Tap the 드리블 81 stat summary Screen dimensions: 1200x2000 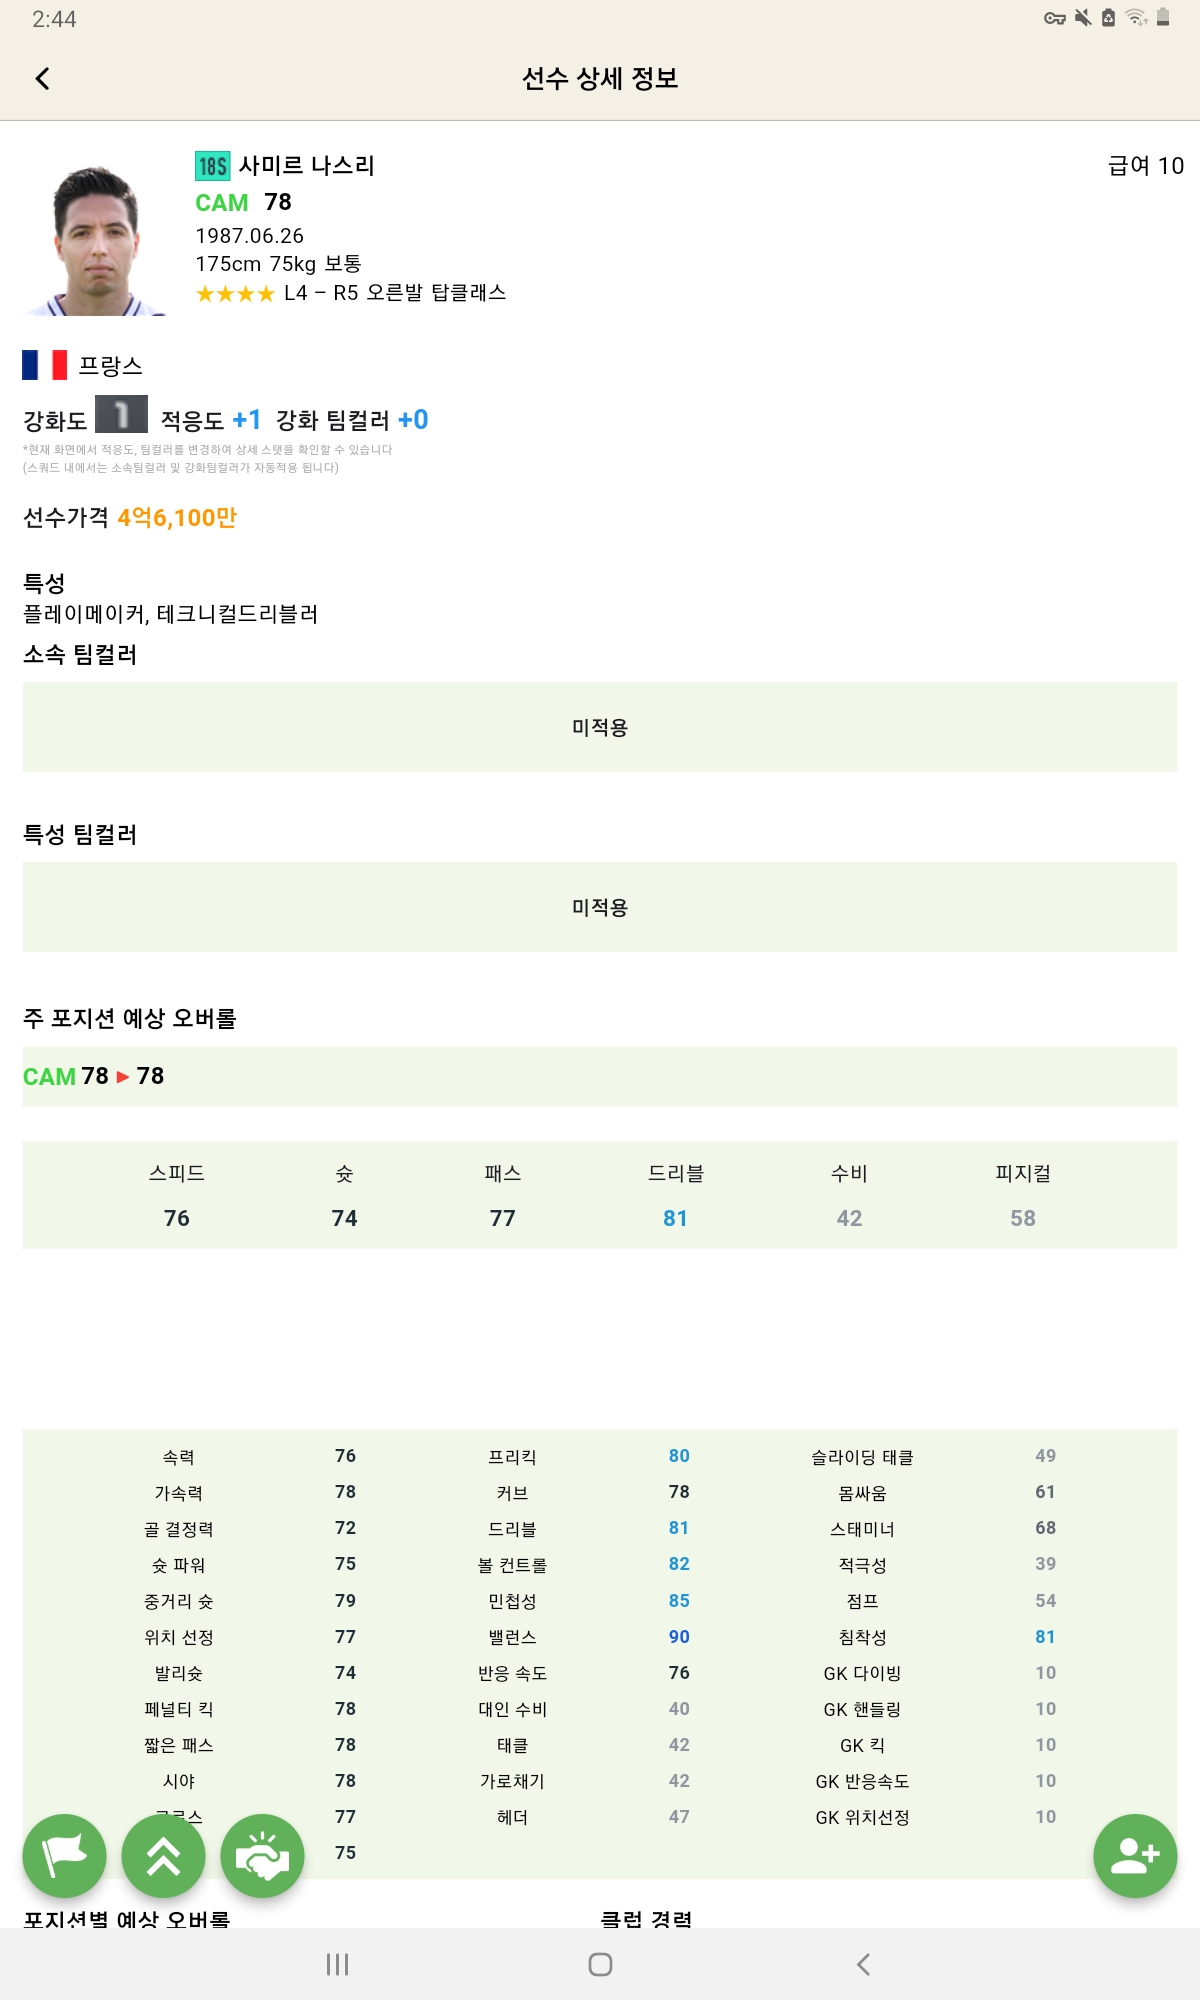pos(676,1195)
